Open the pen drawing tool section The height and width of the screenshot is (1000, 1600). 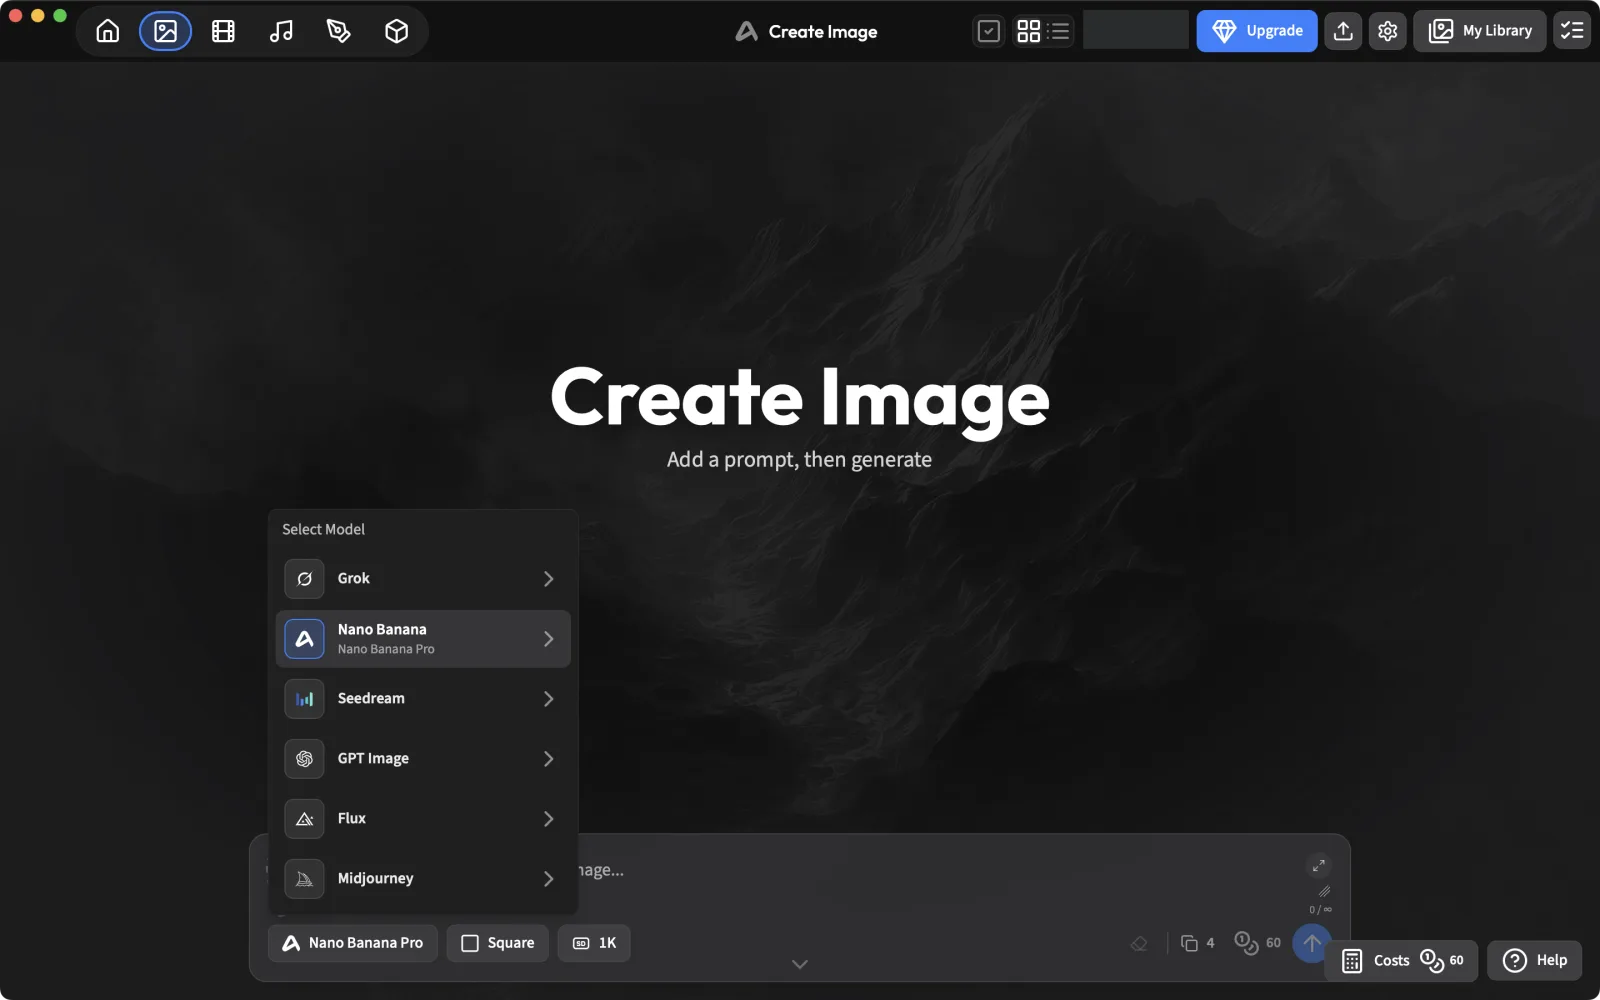(x=339, y=31)
